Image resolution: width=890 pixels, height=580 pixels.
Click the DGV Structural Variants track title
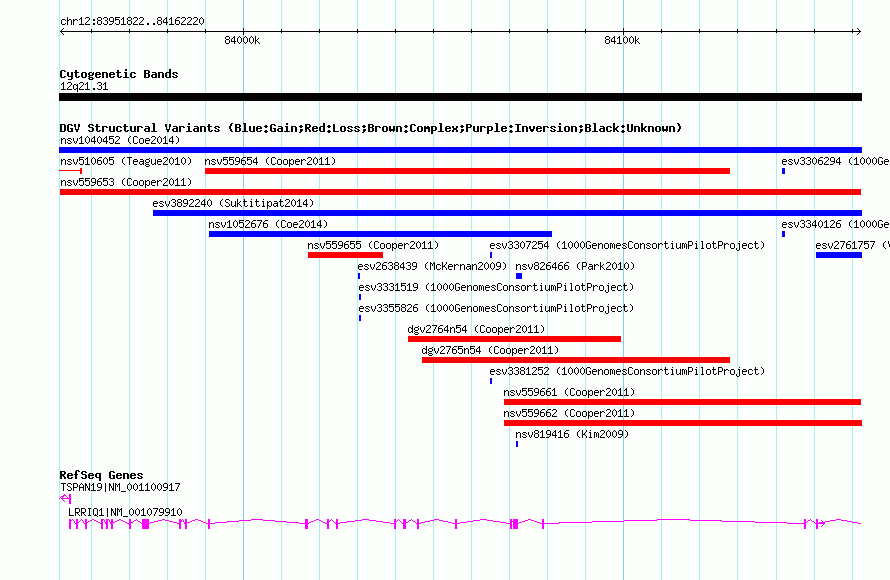pos(370,128)
